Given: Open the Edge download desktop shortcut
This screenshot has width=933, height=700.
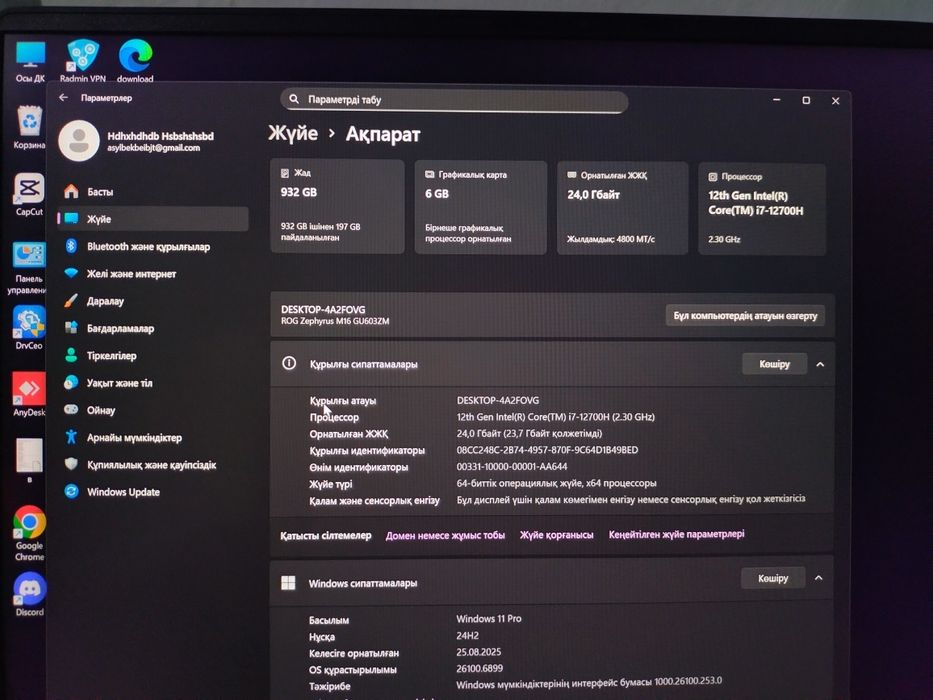Looking at the screenshot, I should (135, 60).
